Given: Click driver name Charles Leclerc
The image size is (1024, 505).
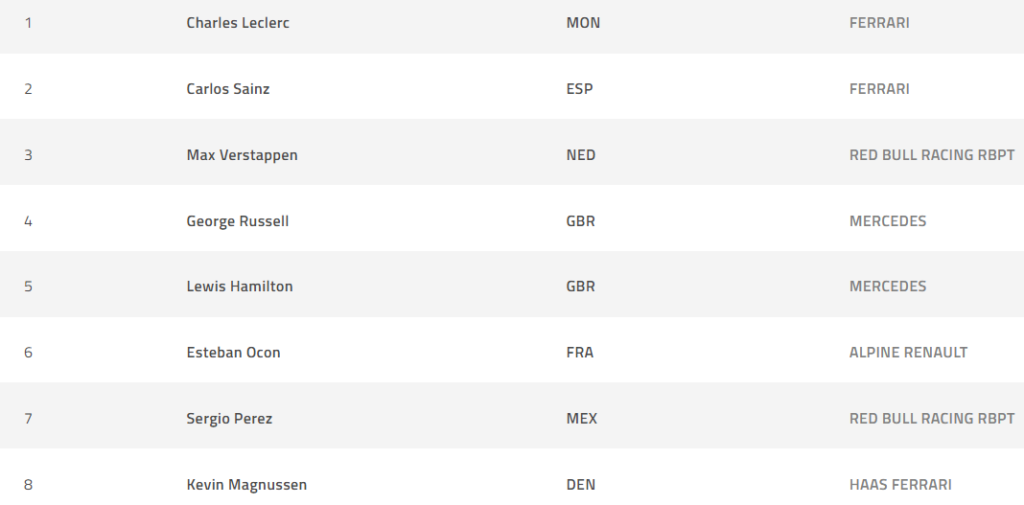Looking at the screenshot, I should (238, 23).
